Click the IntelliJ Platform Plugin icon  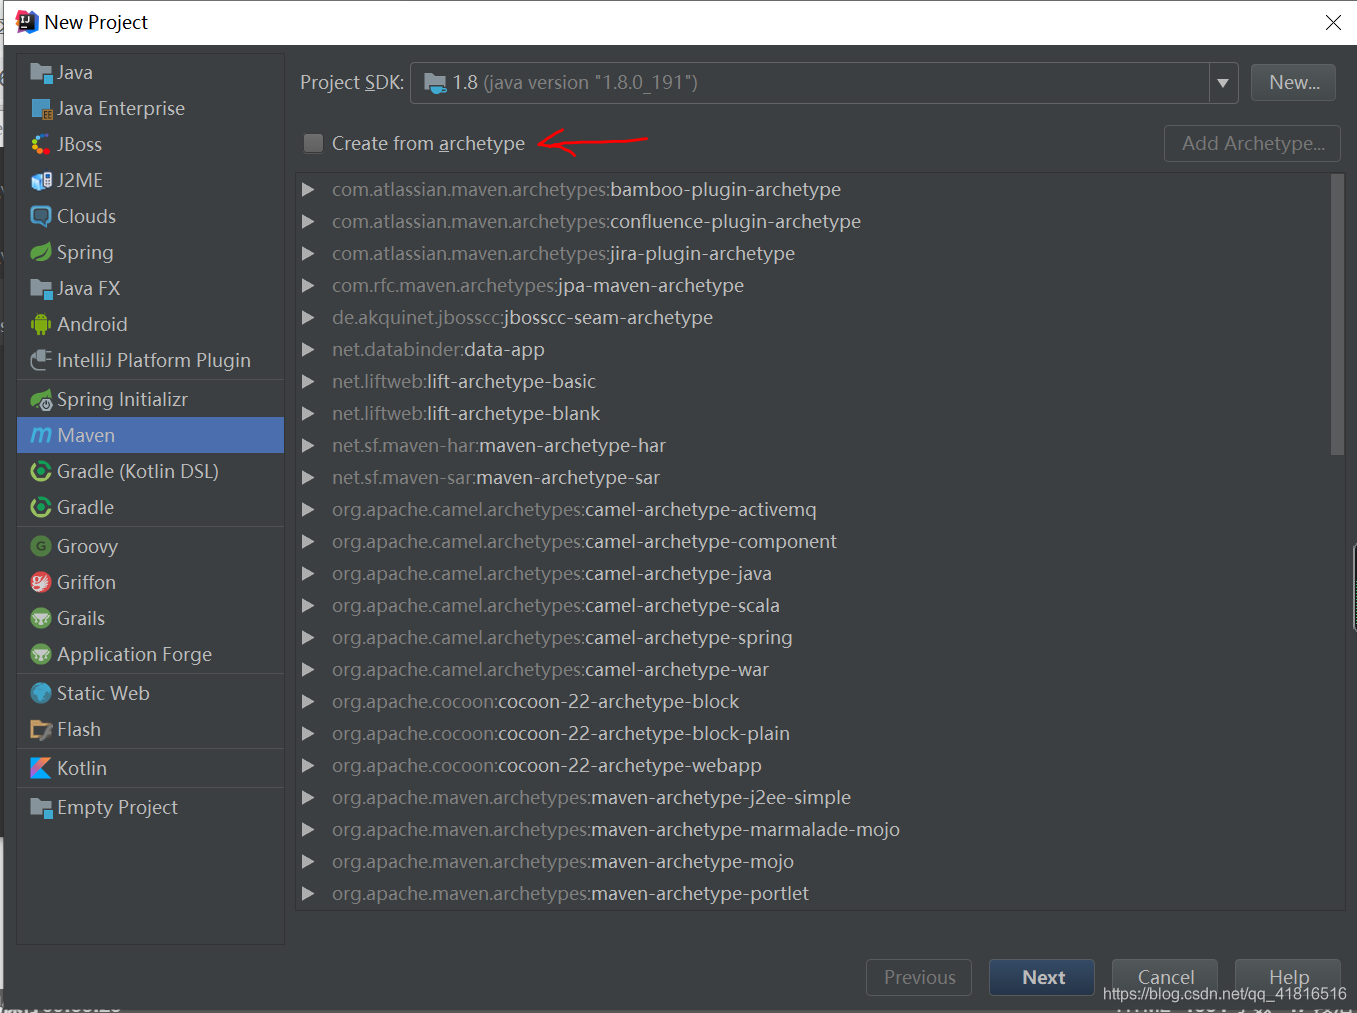click(41, 360)
